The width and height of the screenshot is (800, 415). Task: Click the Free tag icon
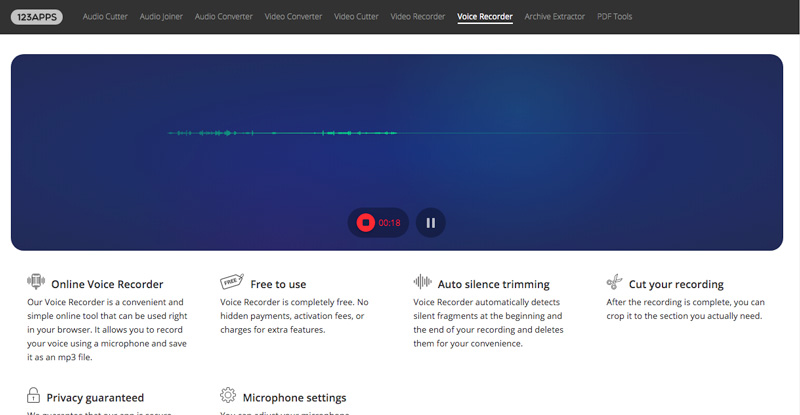pyautogui.click(x=230, y=283)
